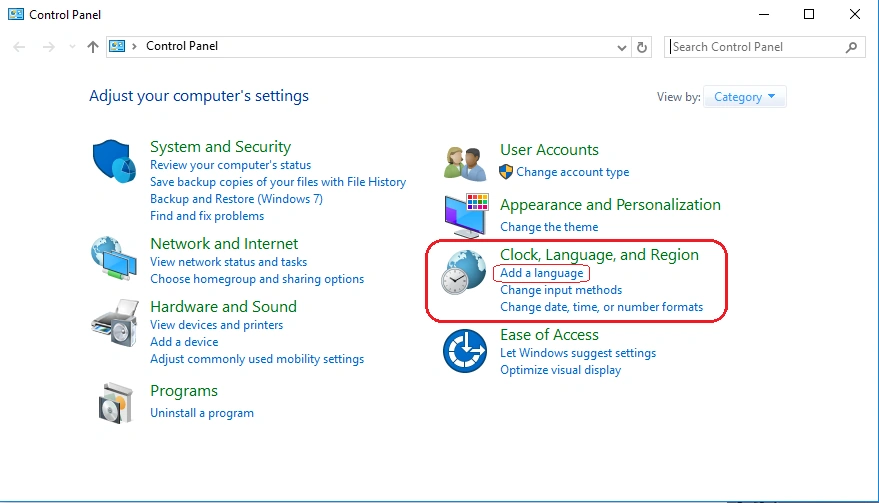The image size is (879, 503).
Task: Click View network status and tasks
Action: point(229,262)
